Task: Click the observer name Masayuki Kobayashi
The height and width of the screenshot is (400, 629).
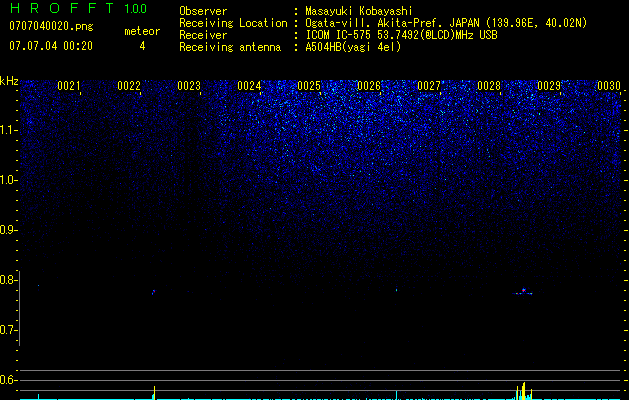Action: pos(359,11)
